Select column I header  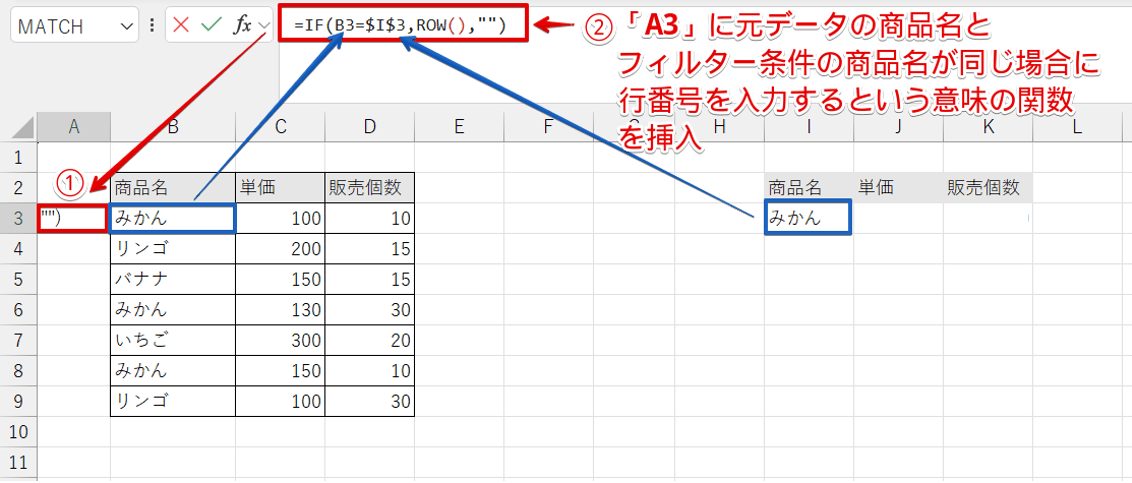pyautogui.click(x=809, y=127)
